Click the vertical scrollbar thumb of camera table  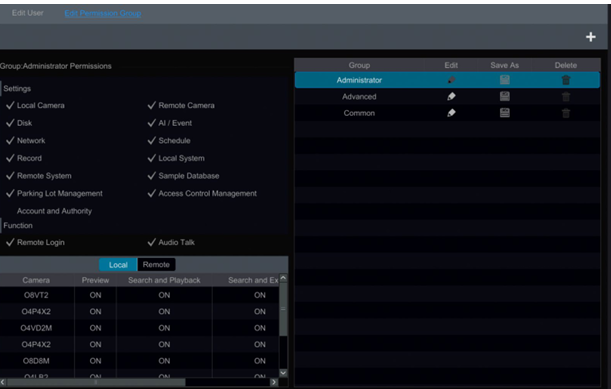pos(283,309)
